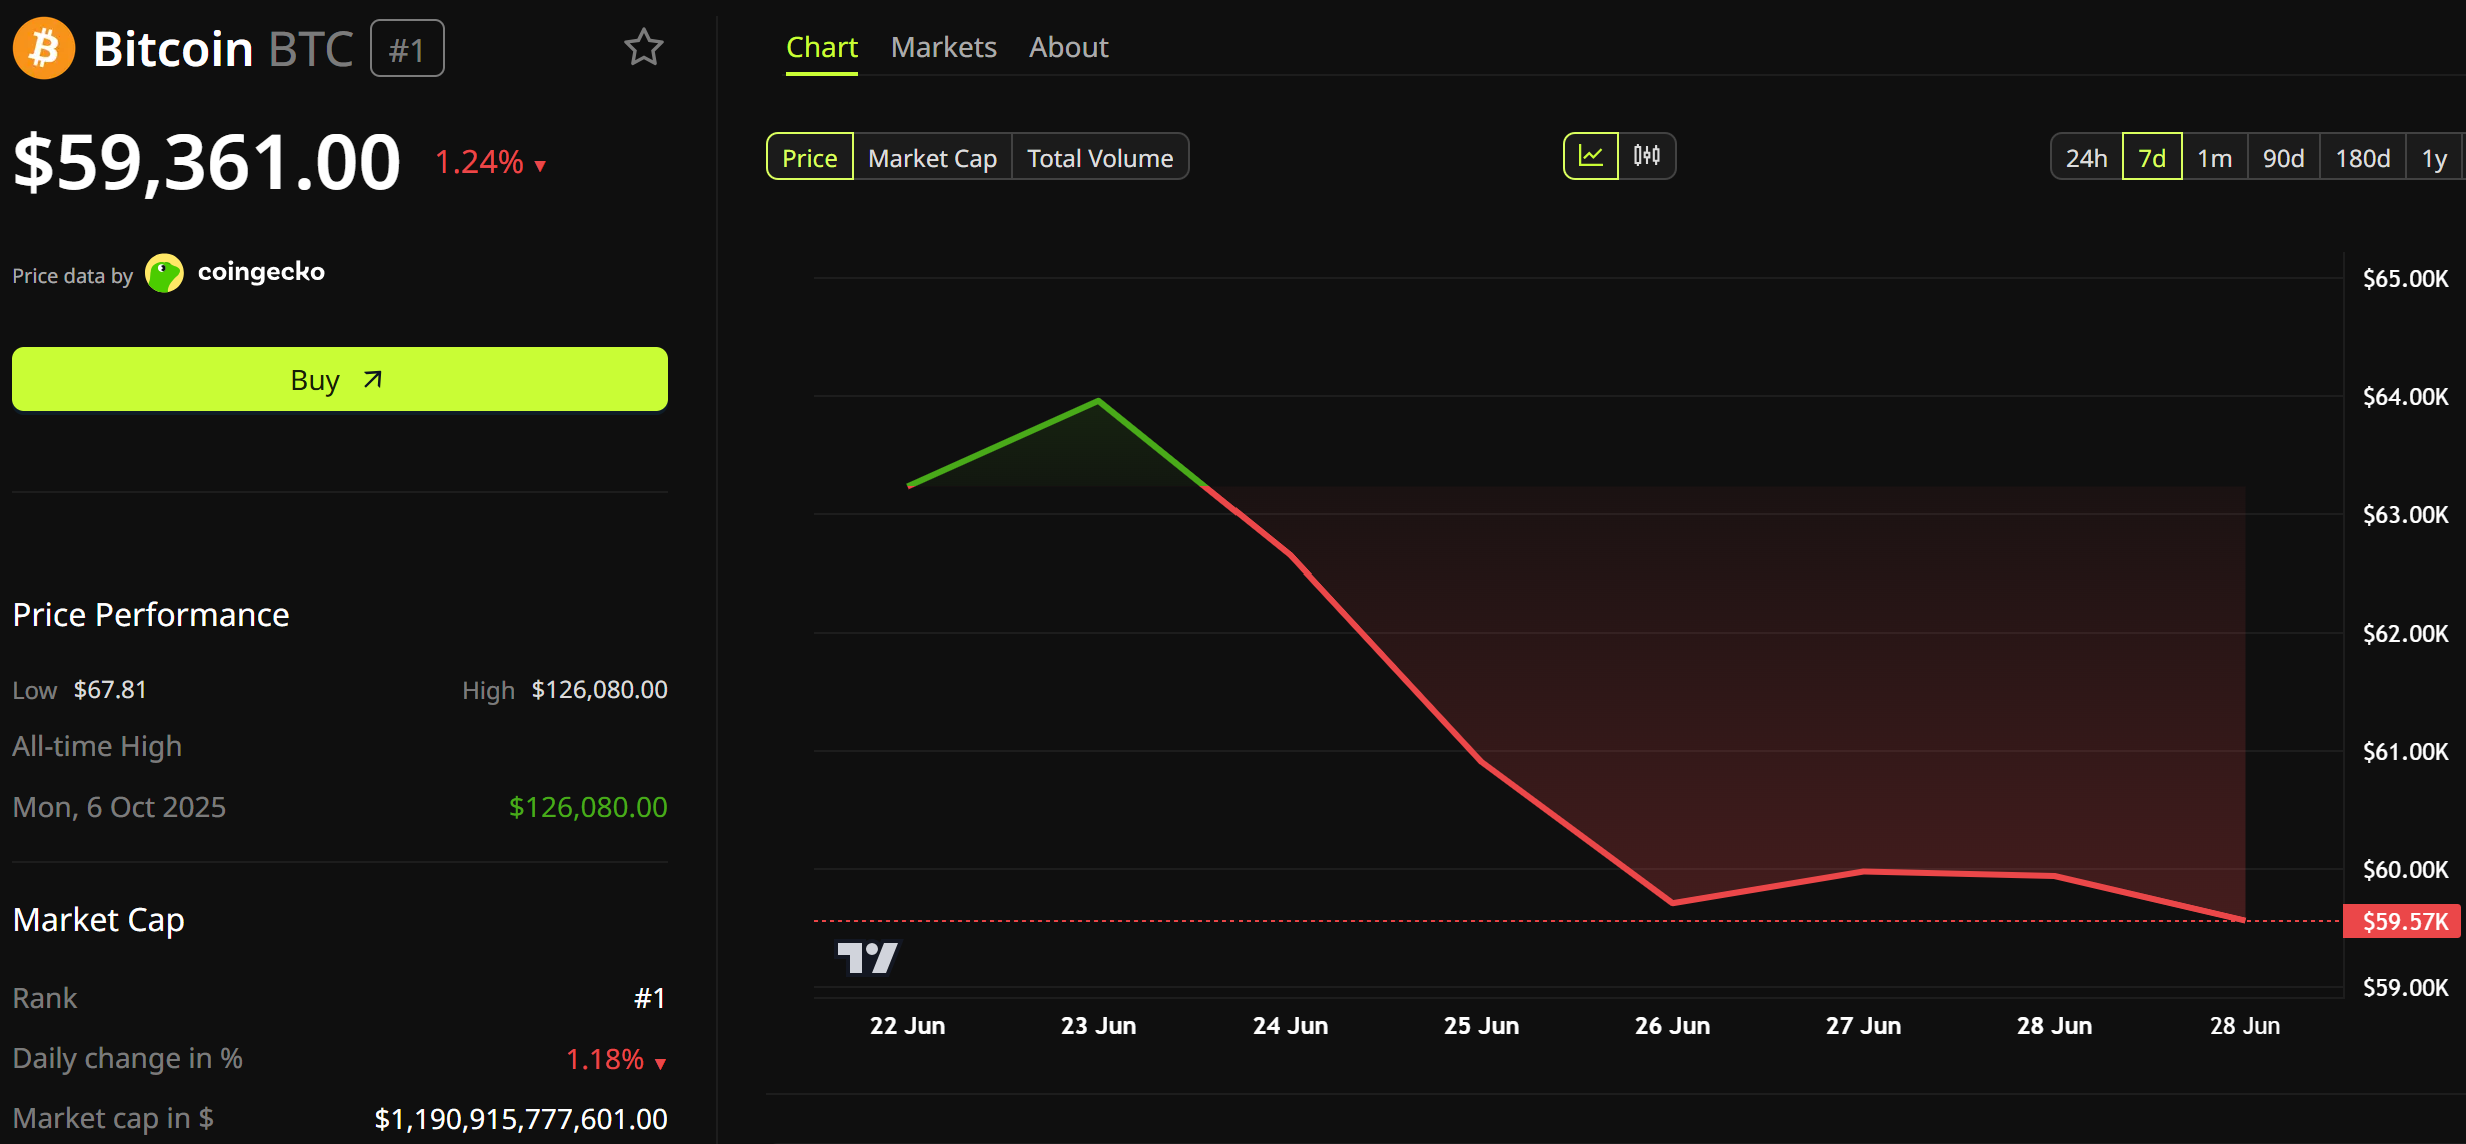Select the Price chart mode
This screenshot has width=2466, height=1144.
pyautogui.click(x=810, y=157)
